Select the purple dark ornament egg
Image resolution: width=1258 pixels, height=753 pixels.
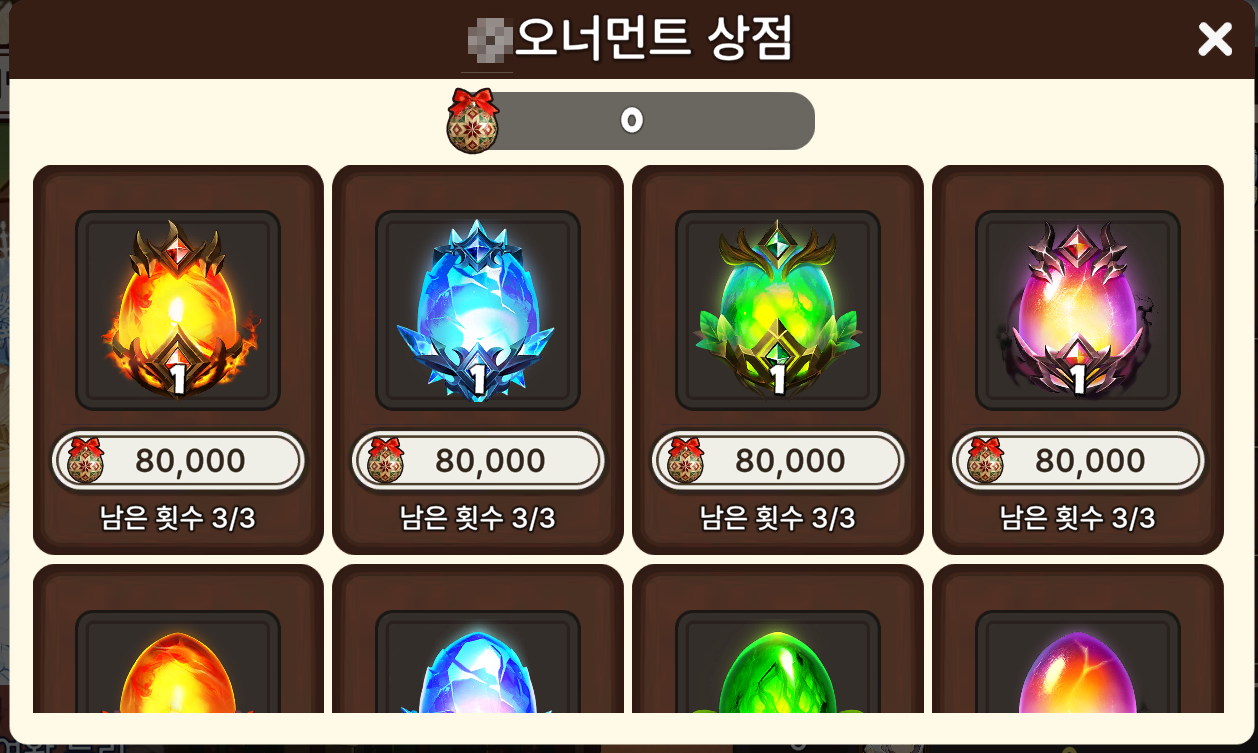pos(1078,310)
